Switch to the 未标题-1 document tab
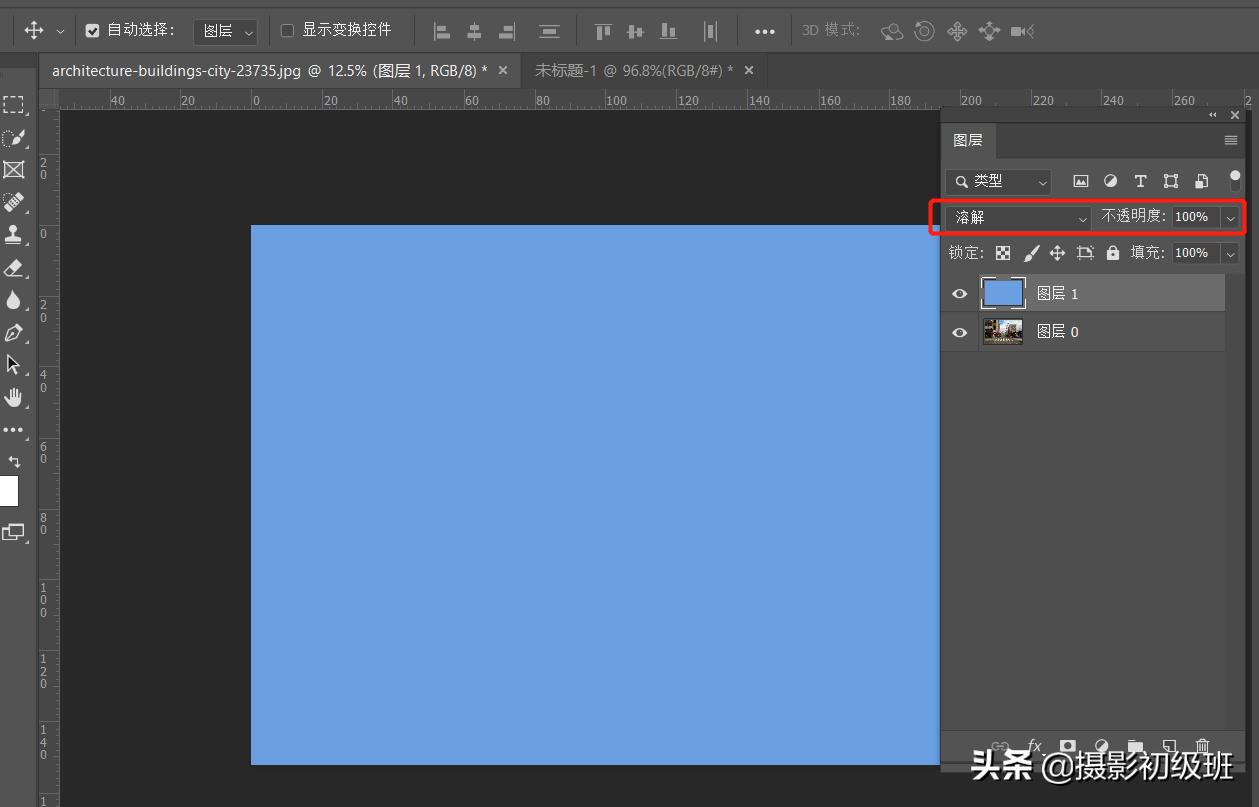The image size is (1259, 807). [633, 70]
